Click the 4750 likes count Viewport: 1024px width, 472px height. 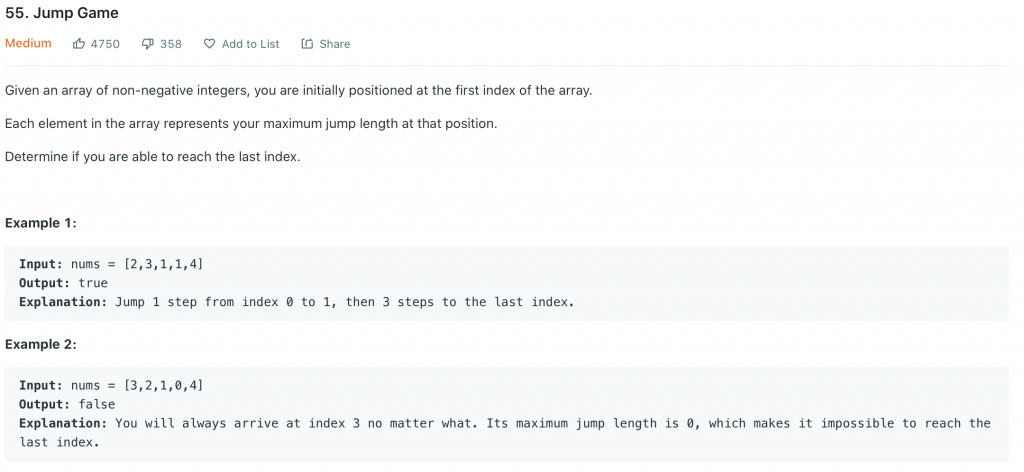click(105, 44)
